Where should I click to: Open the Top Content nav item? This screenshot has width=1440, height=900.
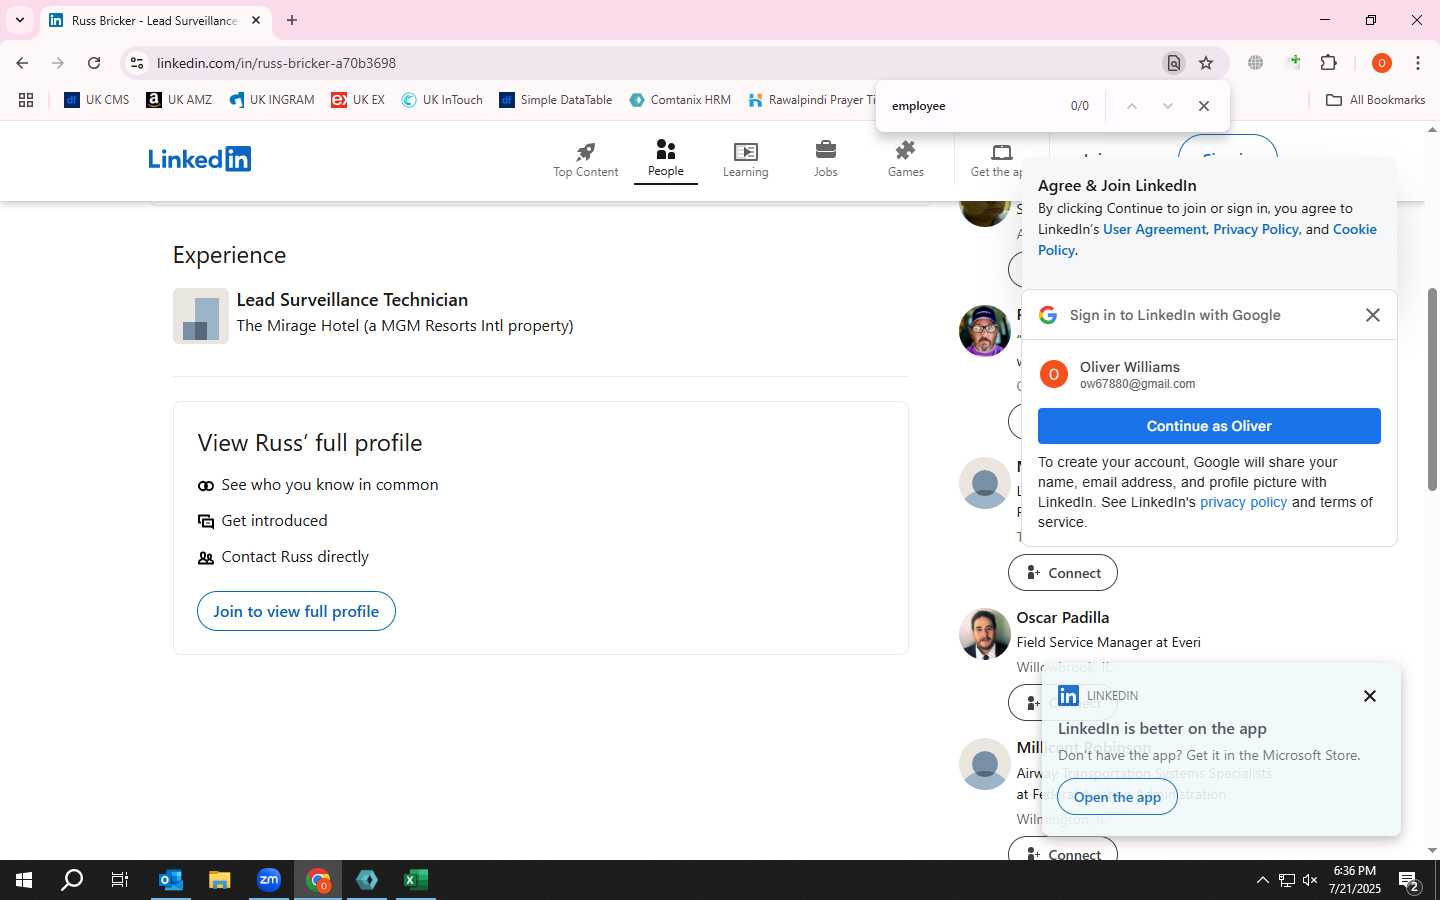pos(586,160)
